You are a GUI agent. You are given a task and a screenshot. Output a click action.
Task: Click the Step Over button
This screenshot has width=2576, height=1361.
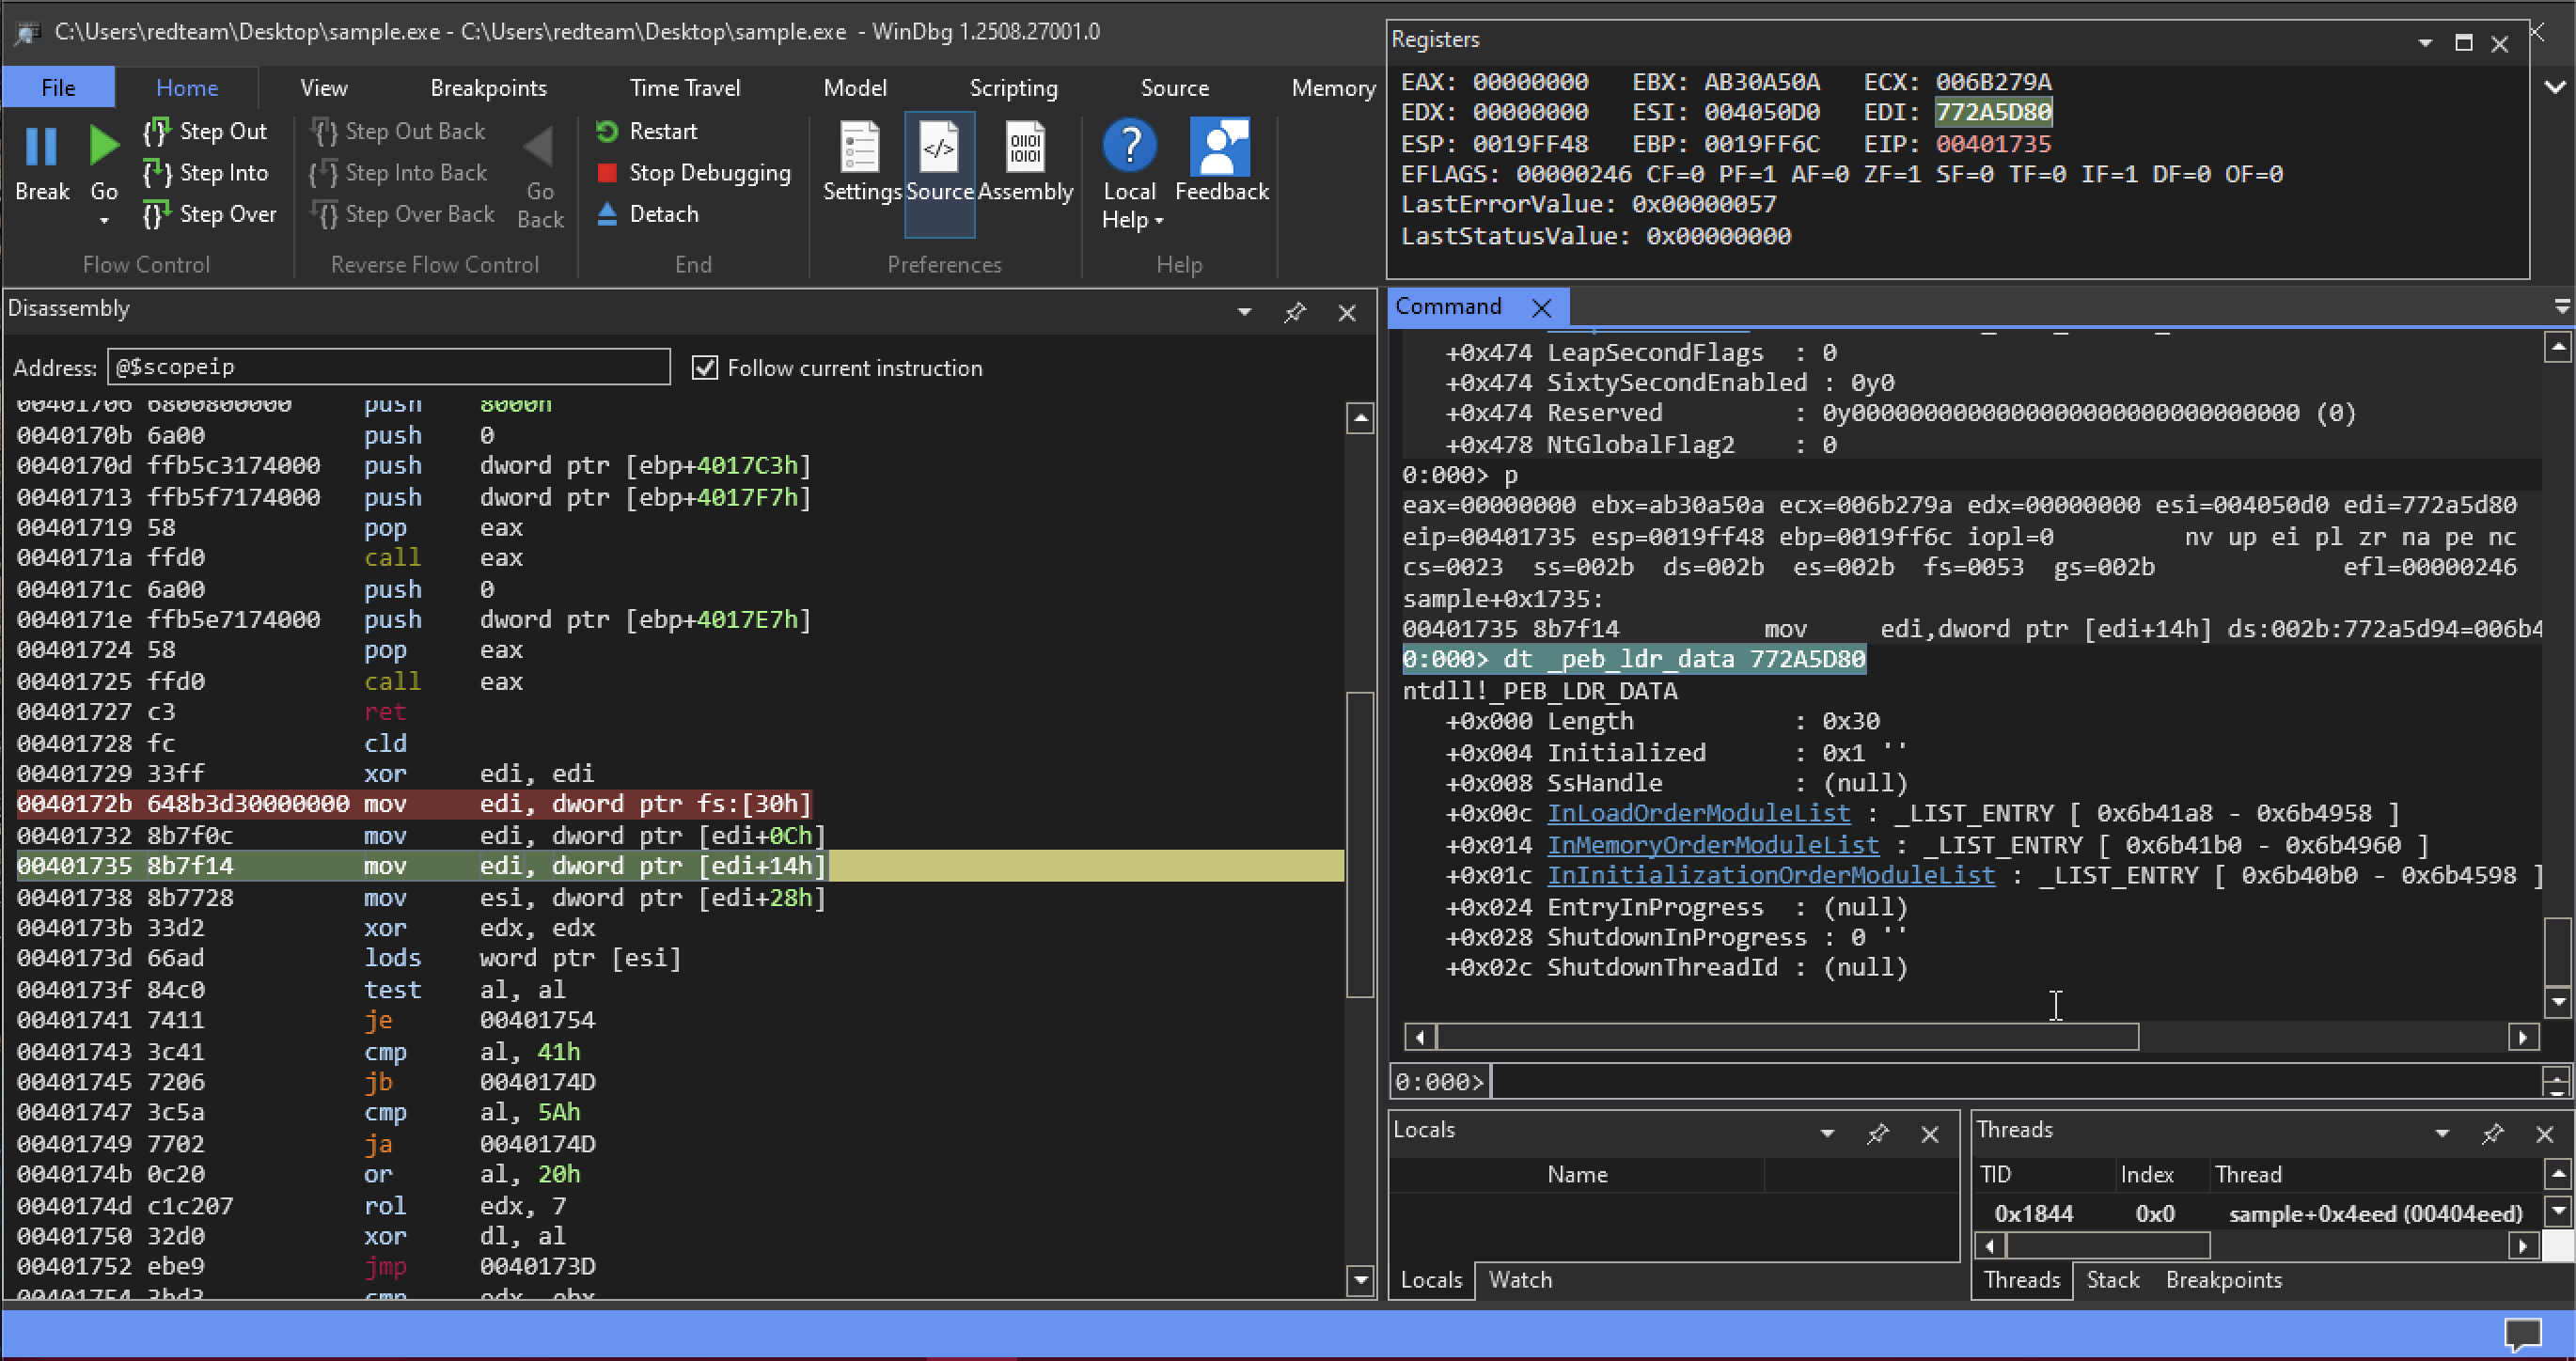(x=209, y=214)
